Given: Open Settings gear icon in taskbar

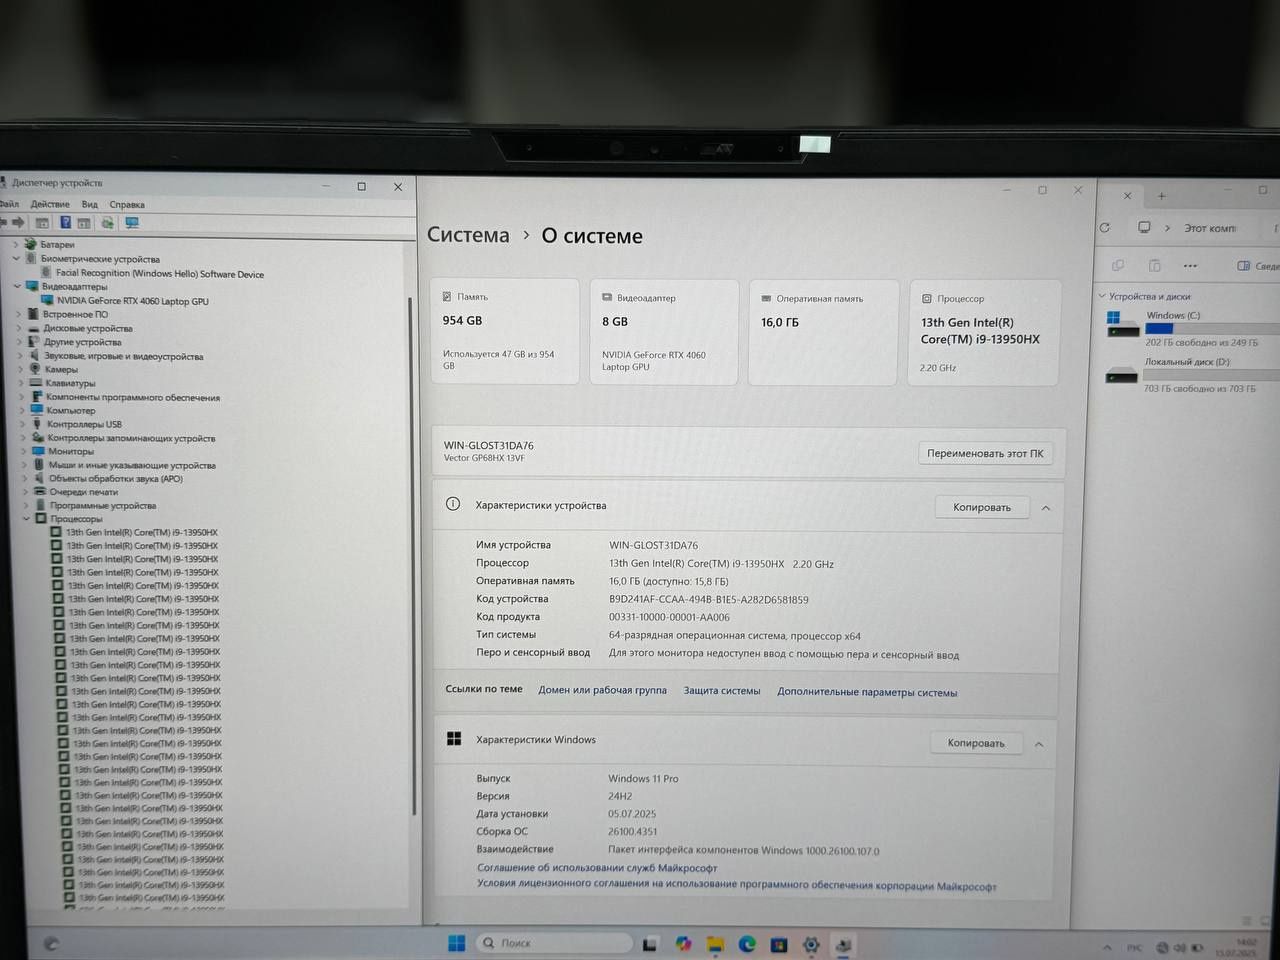Looking at the screenshot, I should tap(811, 945).
